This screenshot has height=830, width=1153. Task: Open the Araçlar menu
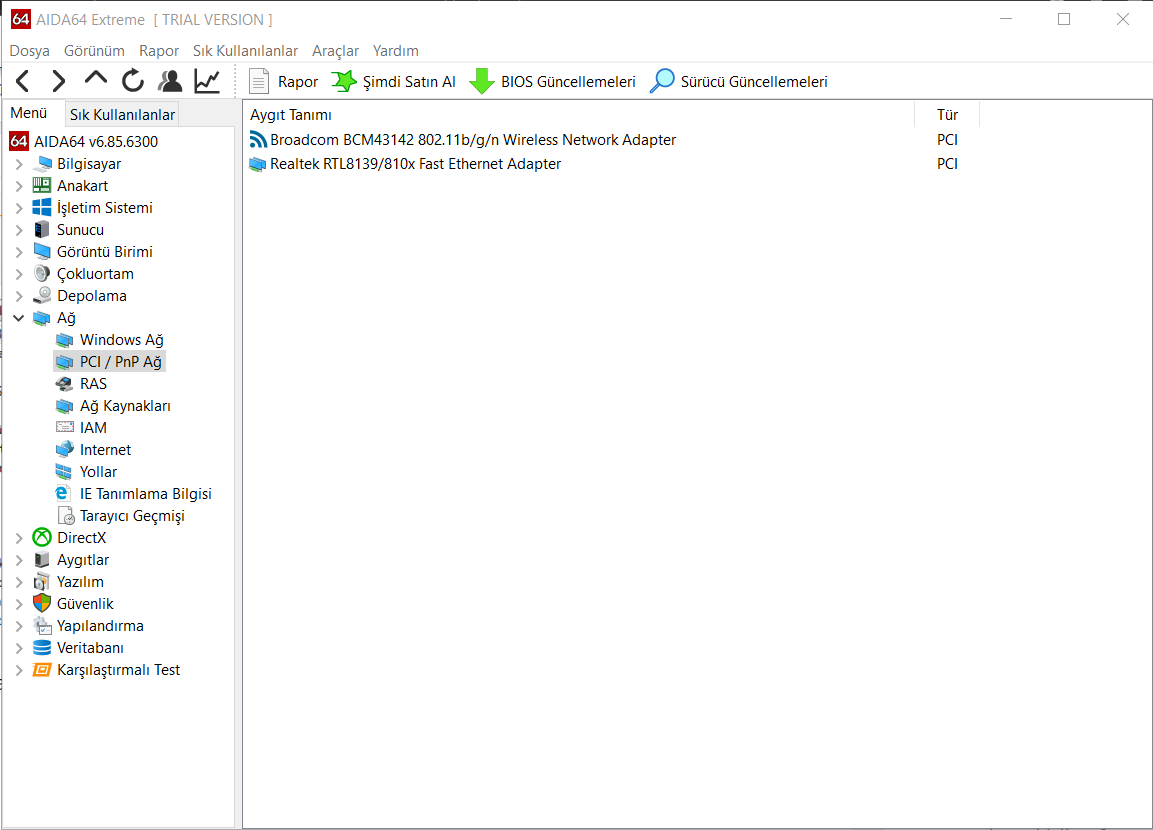tap(335, 51)
